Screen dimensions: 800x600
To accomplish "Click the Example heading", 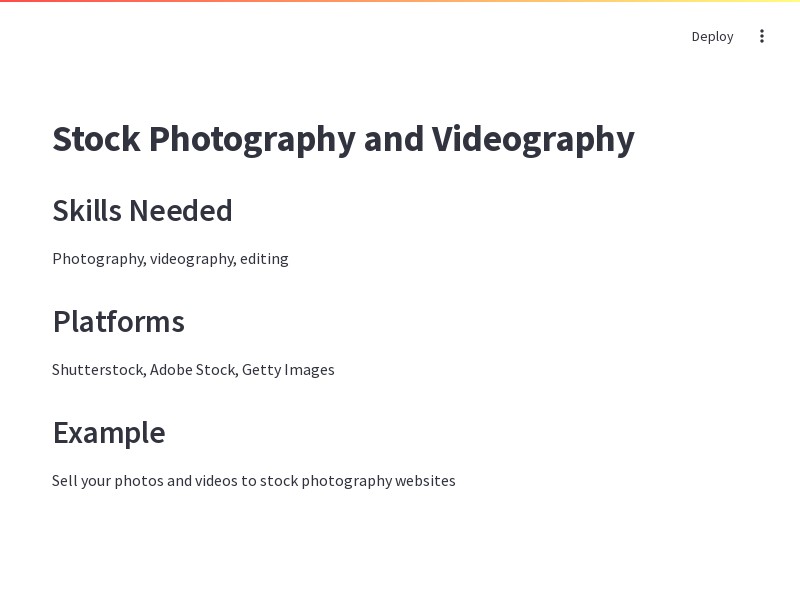I will click(109, 433).
